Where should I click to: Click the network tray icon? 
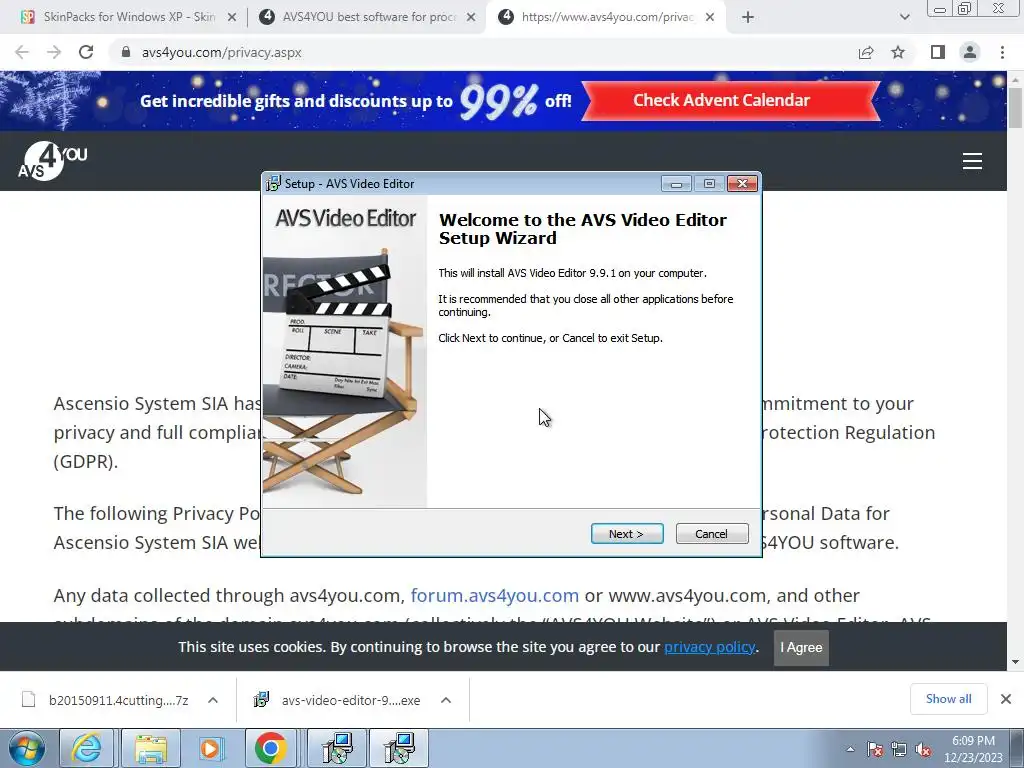pos(899,750)
